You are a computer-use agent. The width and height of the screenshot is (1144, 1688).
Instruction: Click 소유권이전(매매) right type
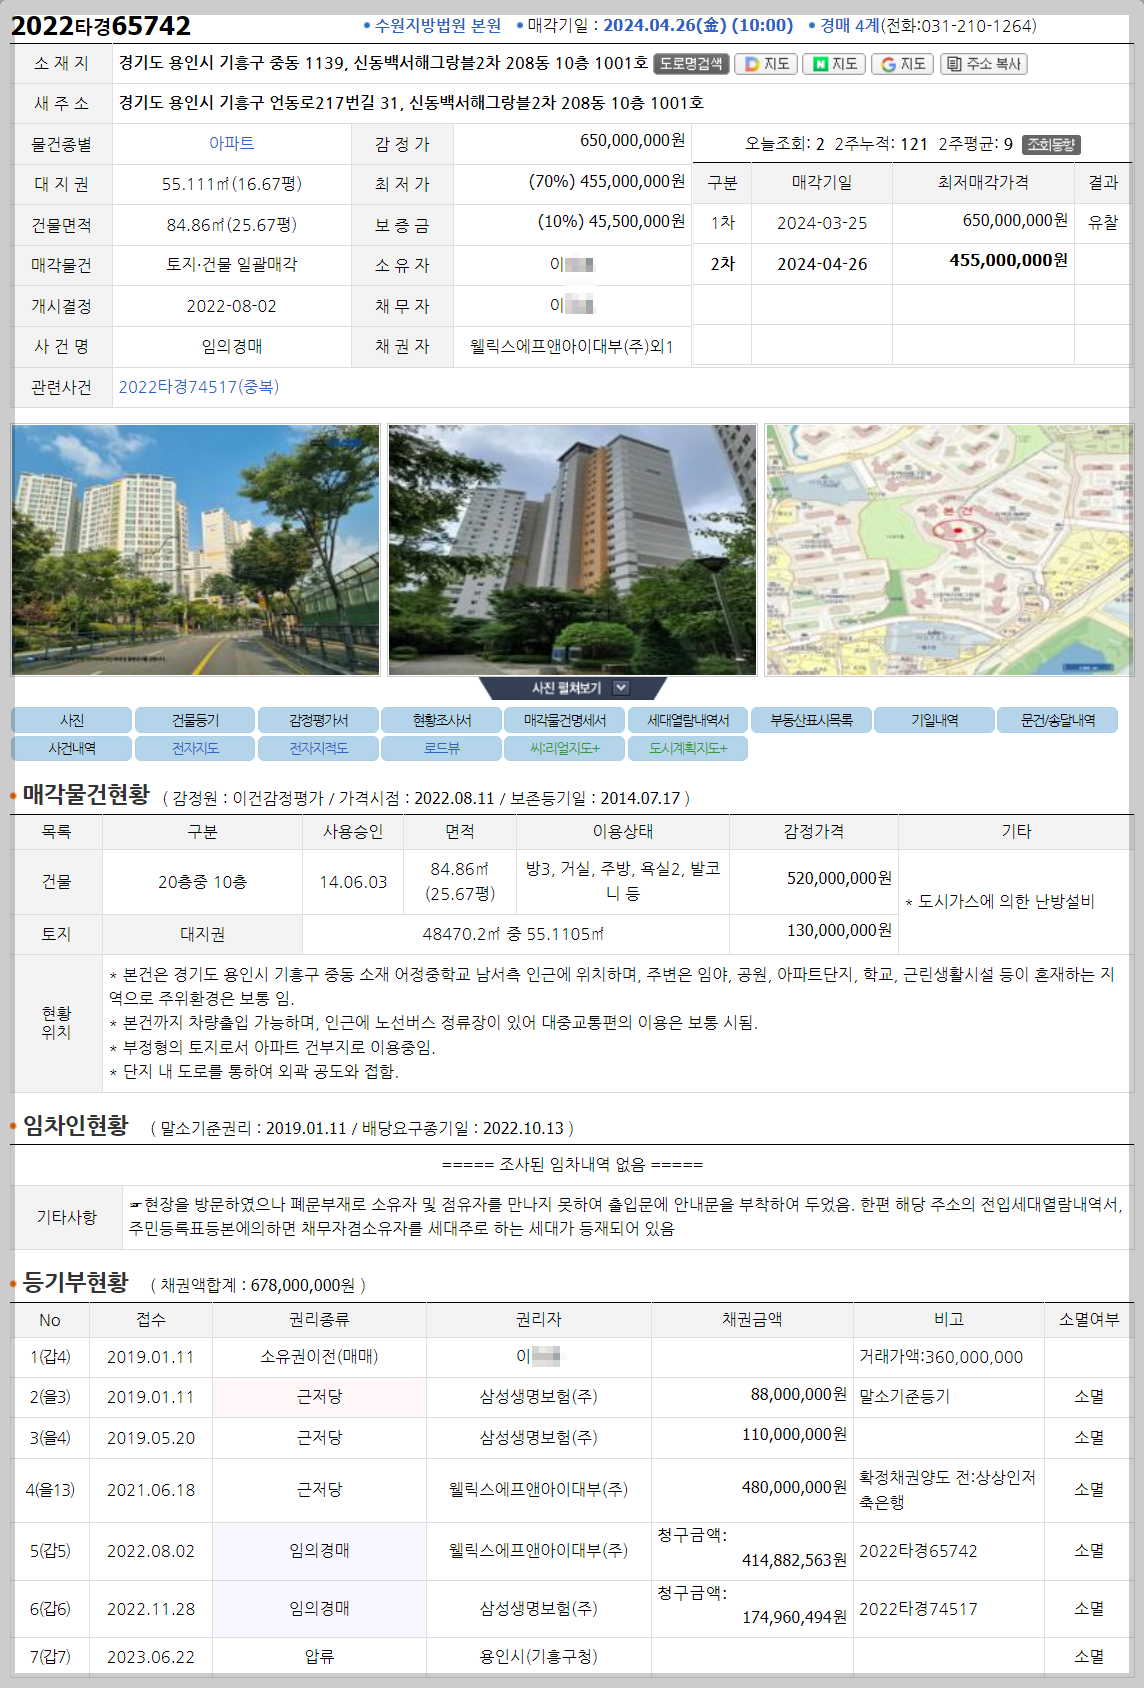[x=319, y=1357]
